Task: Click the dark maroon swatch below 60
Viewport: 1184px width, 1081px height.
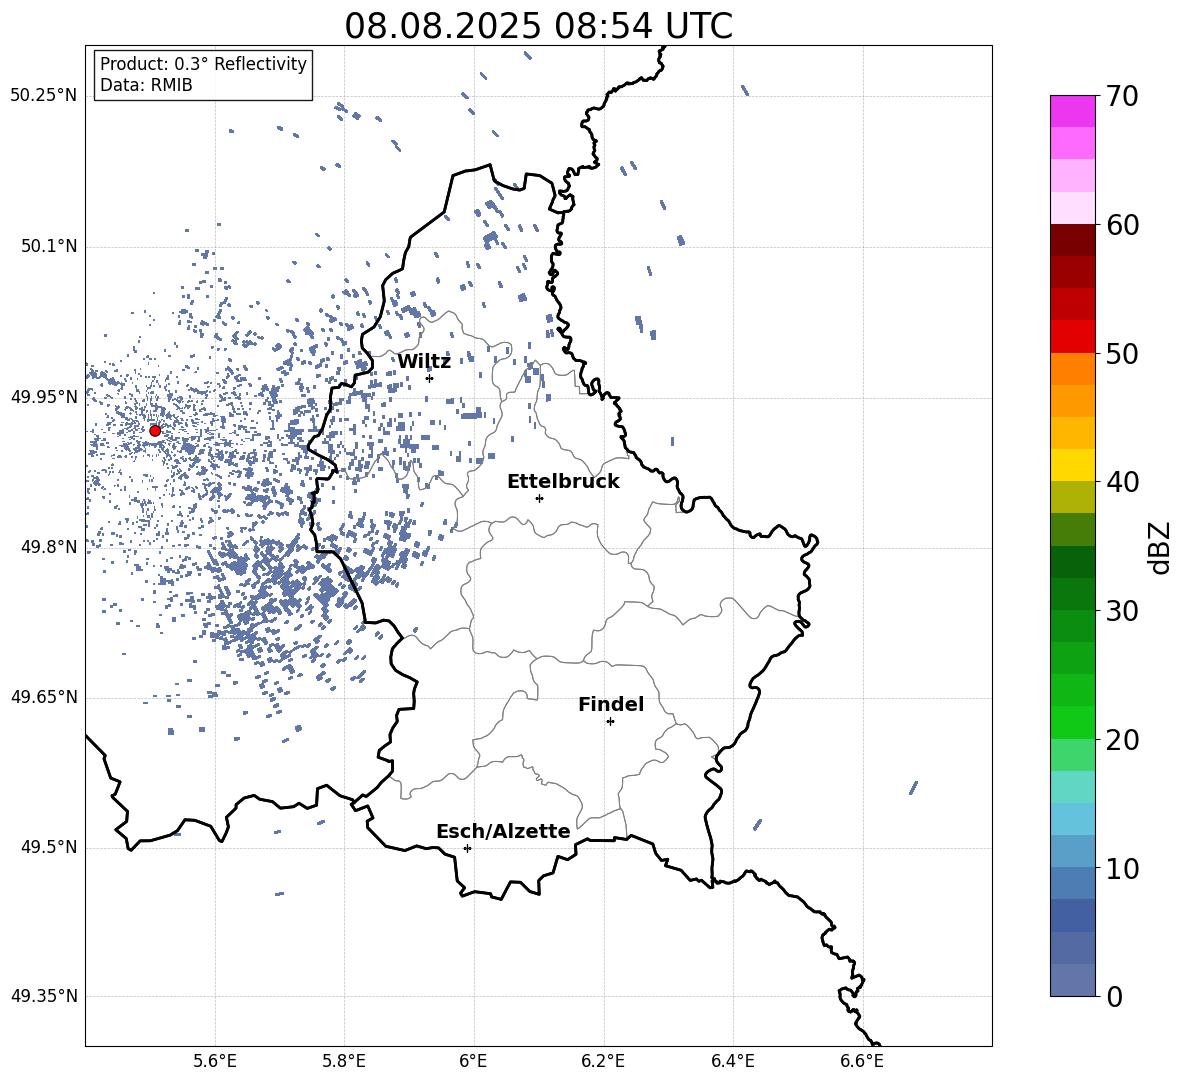Action: coord(1072,240)
